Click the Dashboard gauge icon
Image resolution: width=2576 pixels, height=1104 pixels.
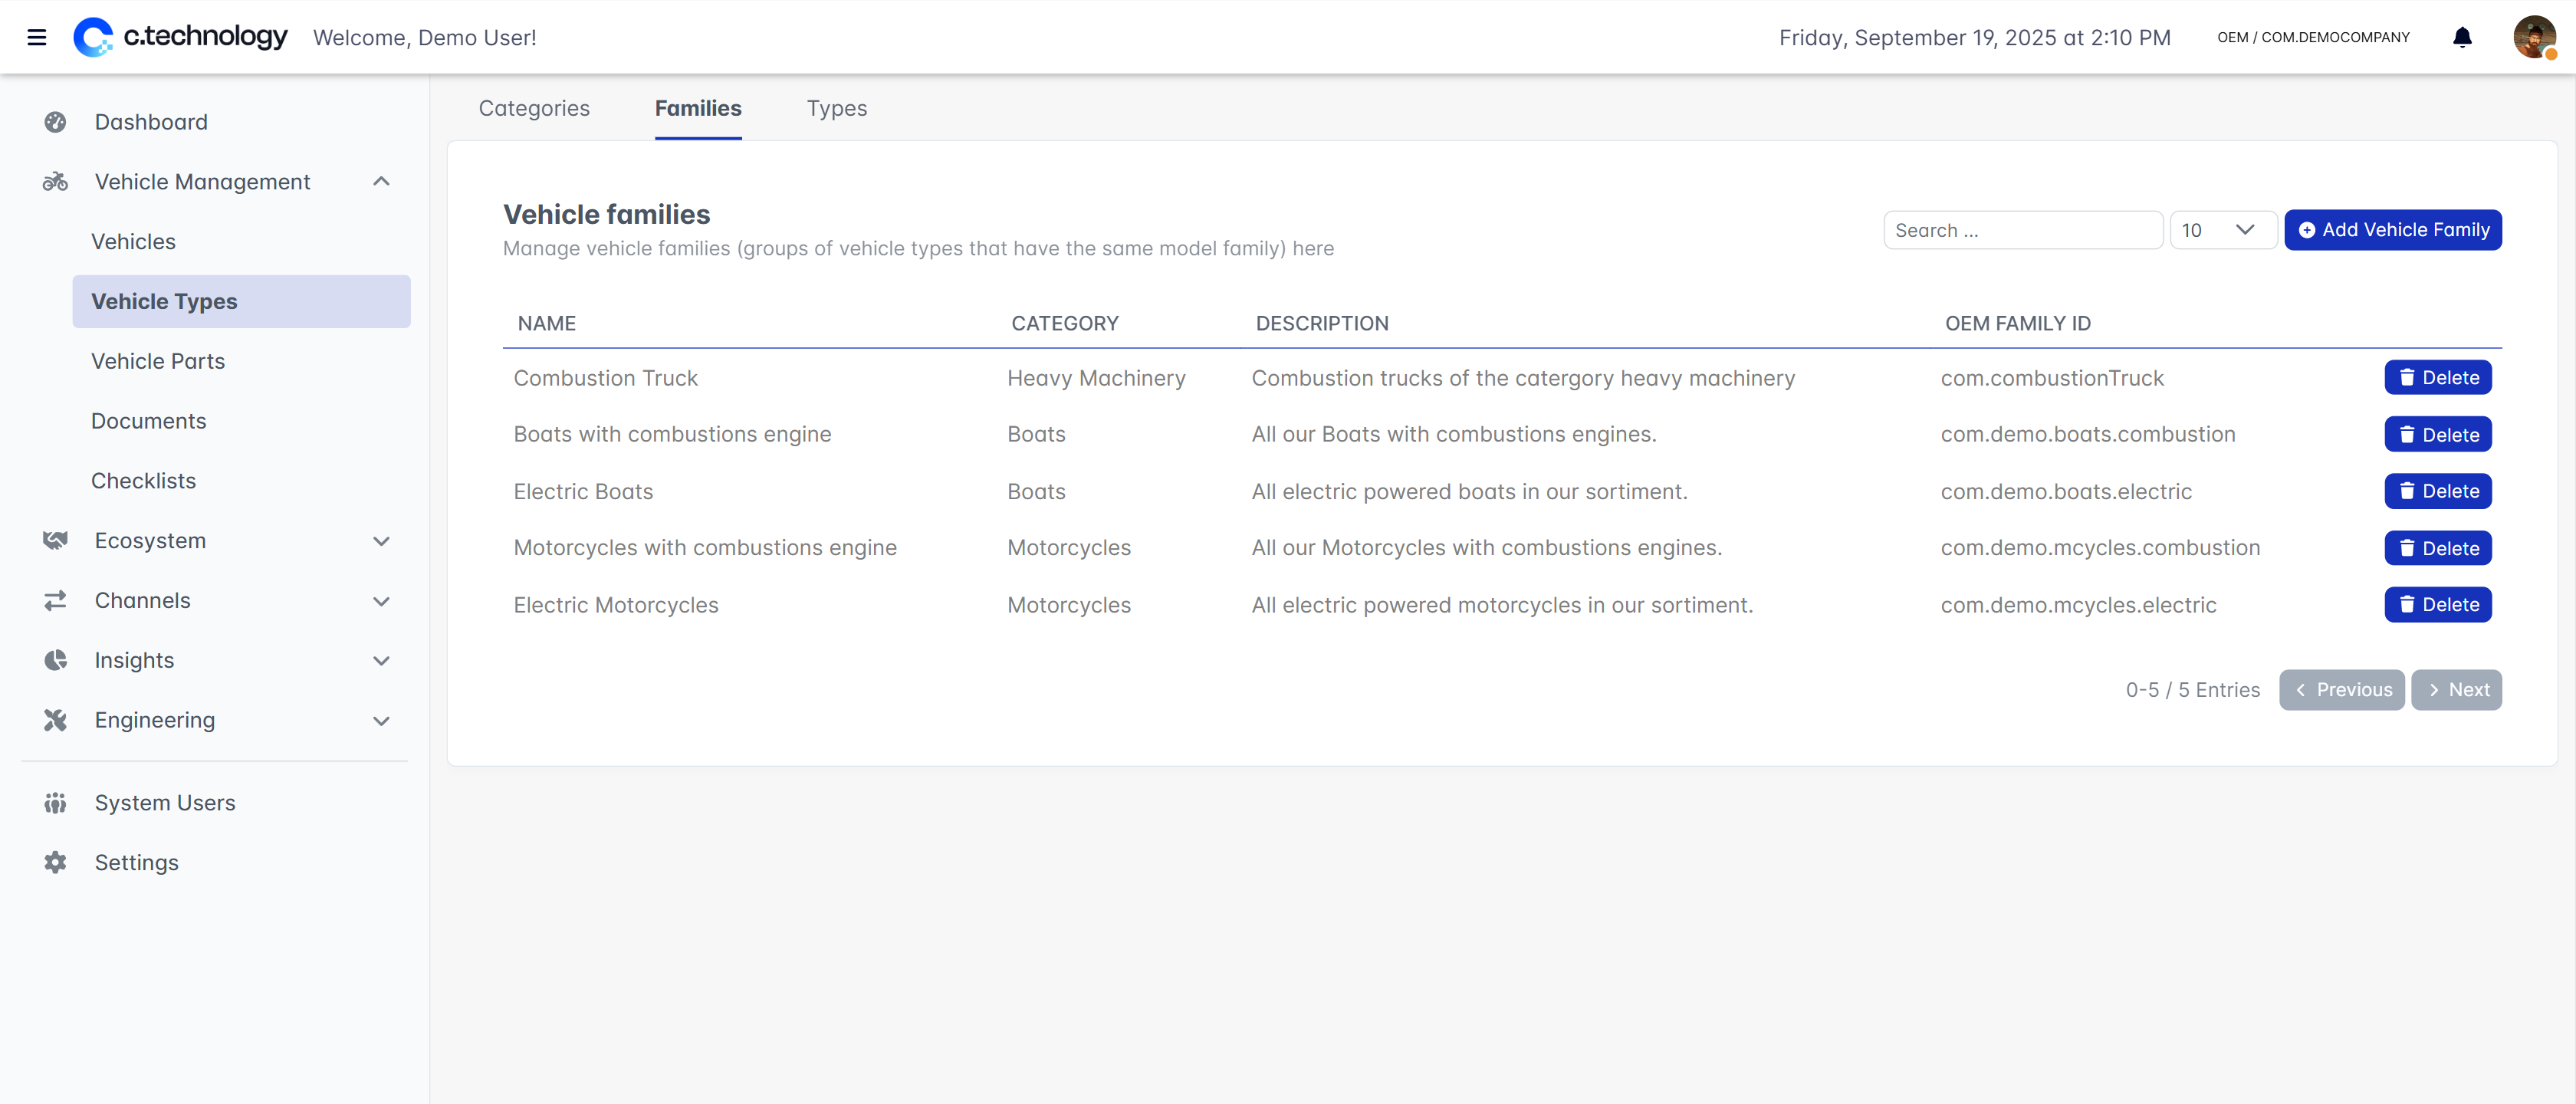coord(55,122)
